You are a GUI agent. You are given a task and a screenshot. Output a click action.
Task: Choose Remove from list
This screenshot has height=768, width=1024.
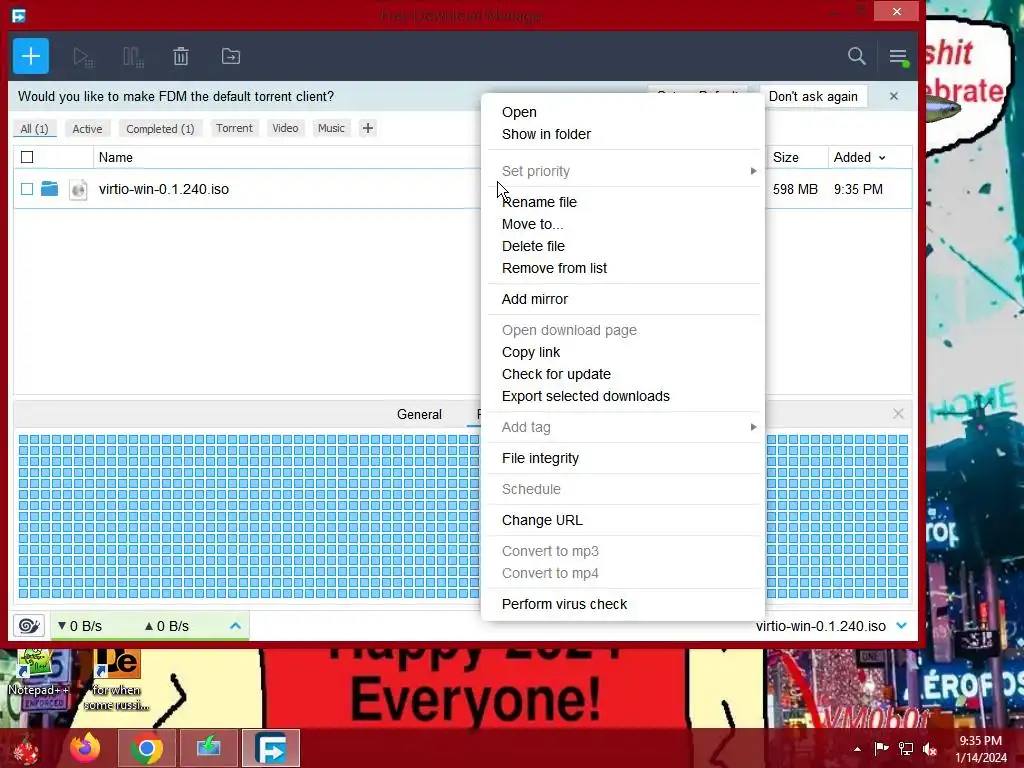point(554,268)
